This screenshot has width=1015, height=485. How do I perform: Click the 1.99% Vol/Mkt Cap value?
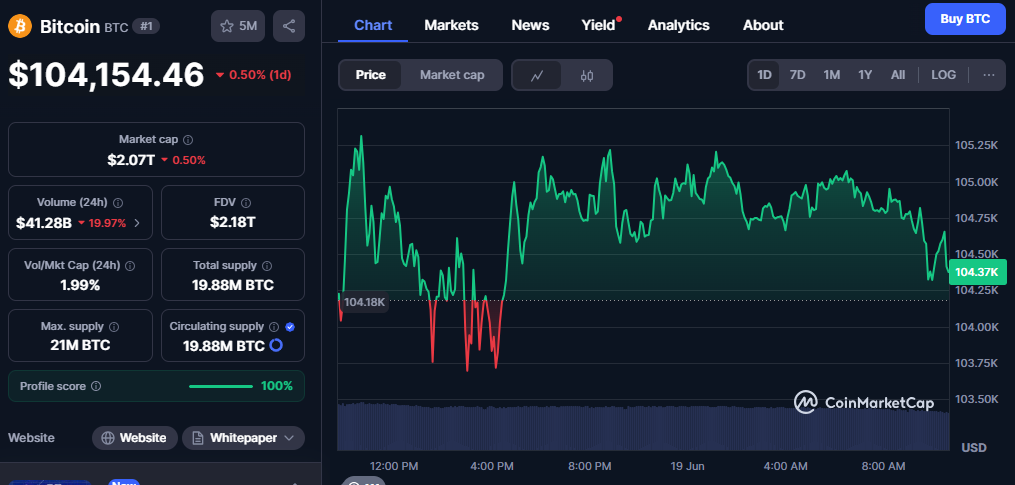(80, 285)
